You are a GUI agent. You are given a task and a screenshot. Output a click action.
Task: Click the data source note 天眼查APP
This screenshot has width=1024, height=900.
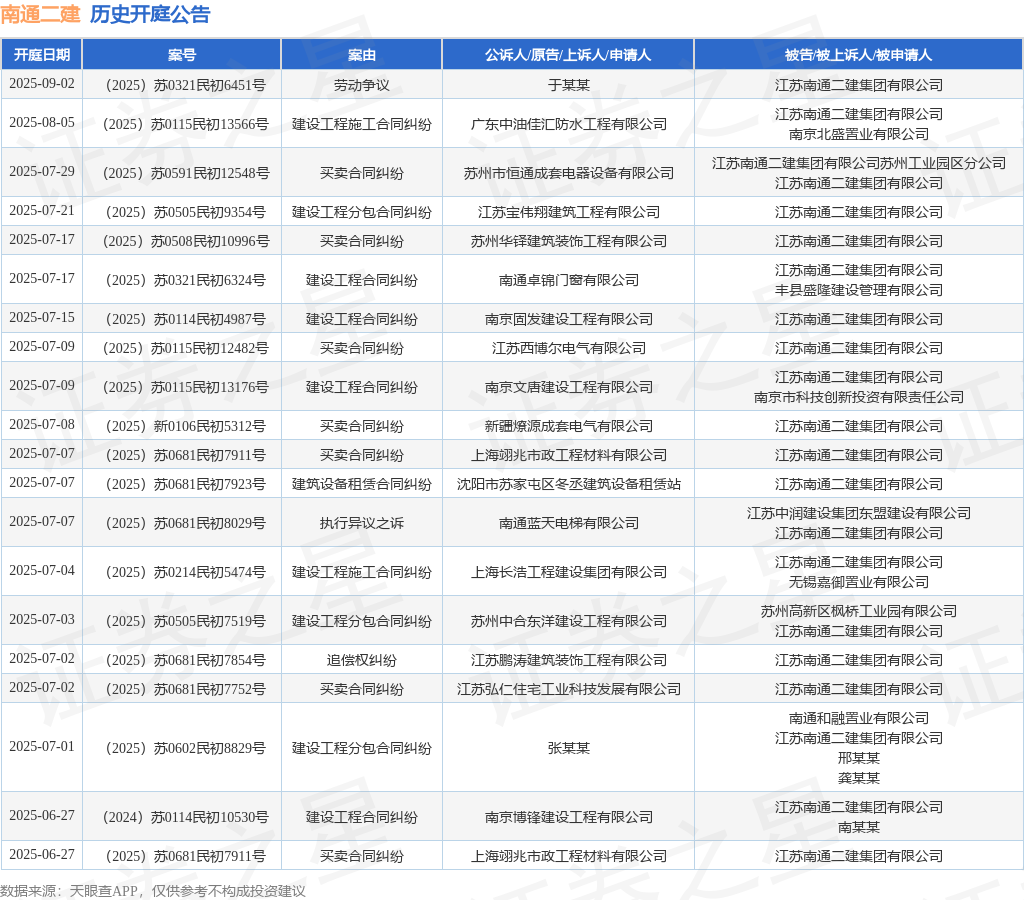[103, 891]
